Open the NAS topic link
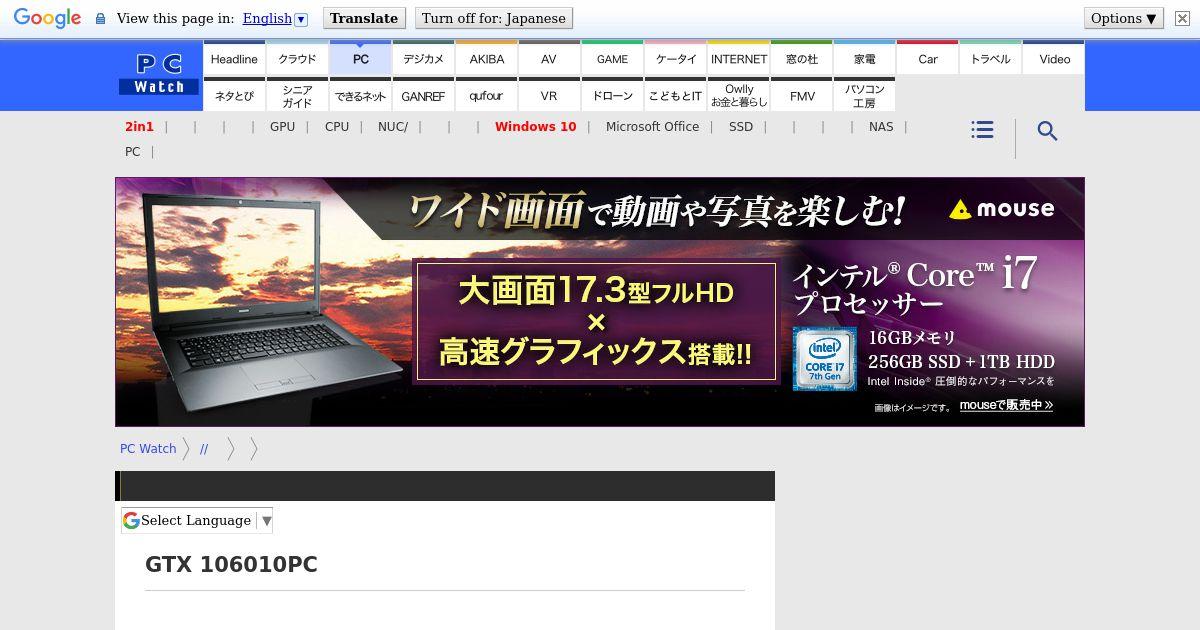1200x630 pixels. point(881,127)
